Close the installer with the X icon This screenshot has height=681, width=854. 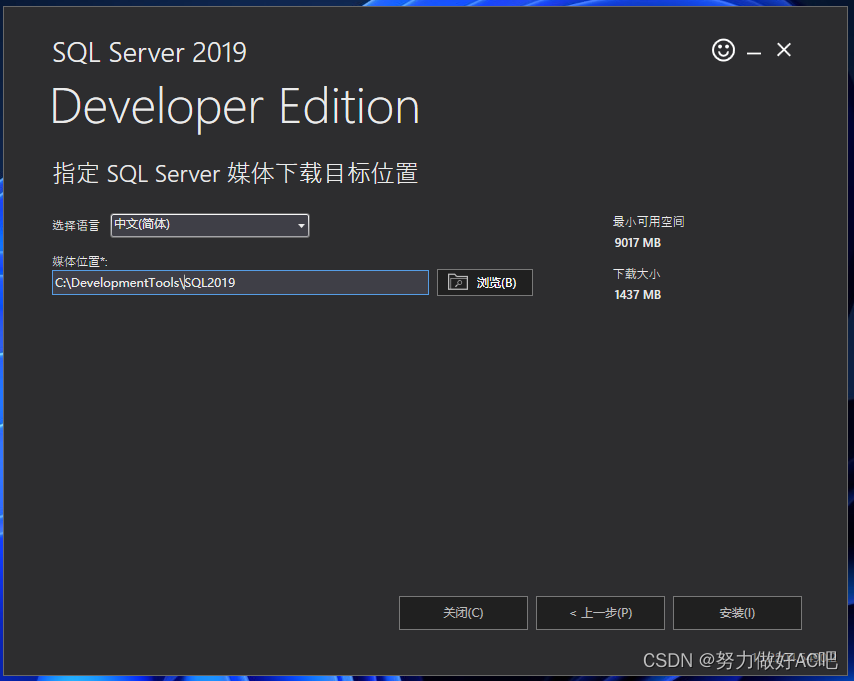[784, 50]
